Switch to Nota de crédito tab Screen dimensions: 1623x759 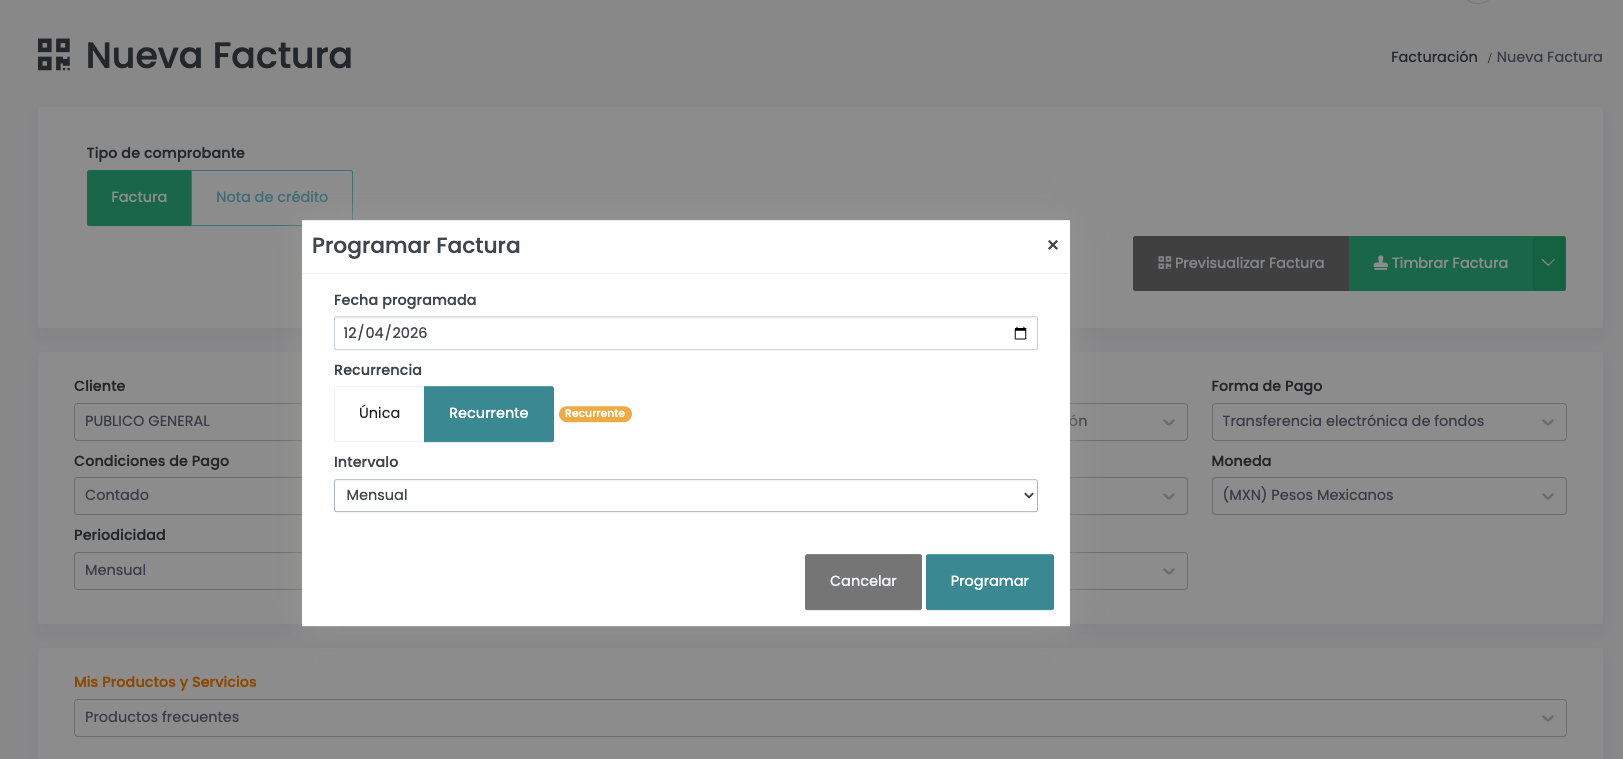click(272, 198)
